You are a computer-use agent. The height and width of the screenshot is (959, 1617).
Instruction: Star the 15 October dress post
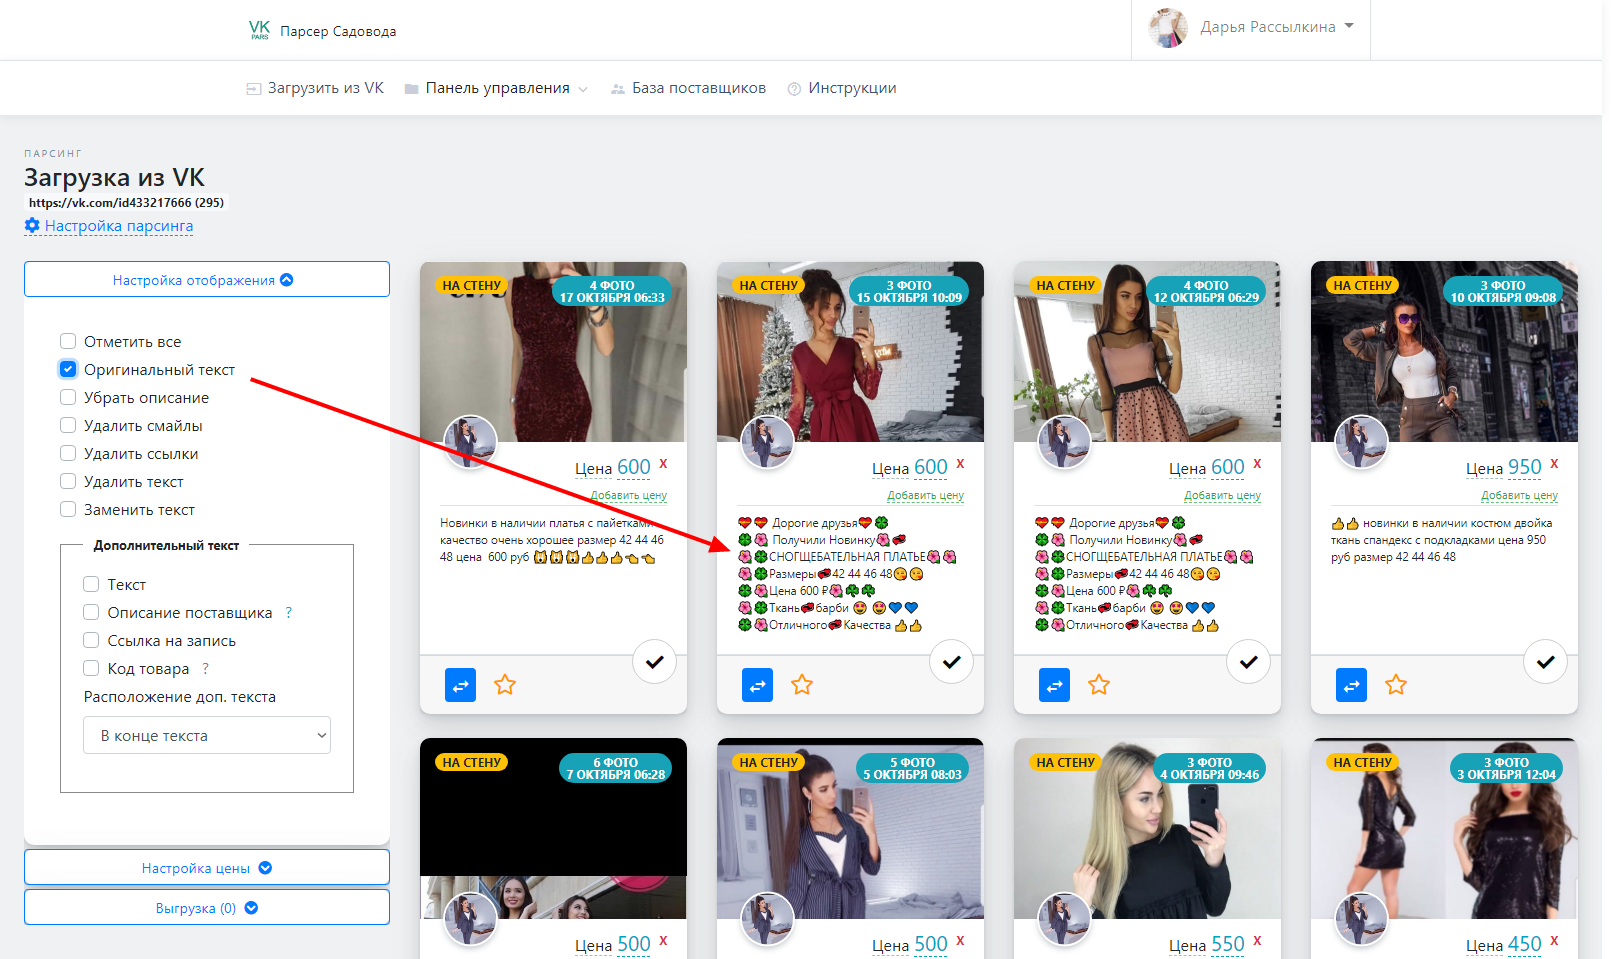802,685
